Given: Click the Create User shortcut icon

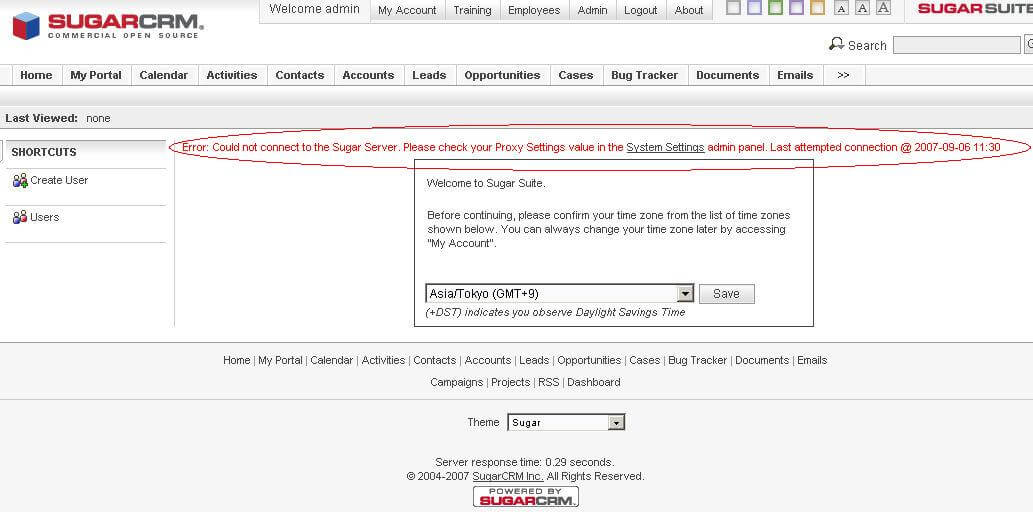Looking at the screenshot, I should click(20, 181).
